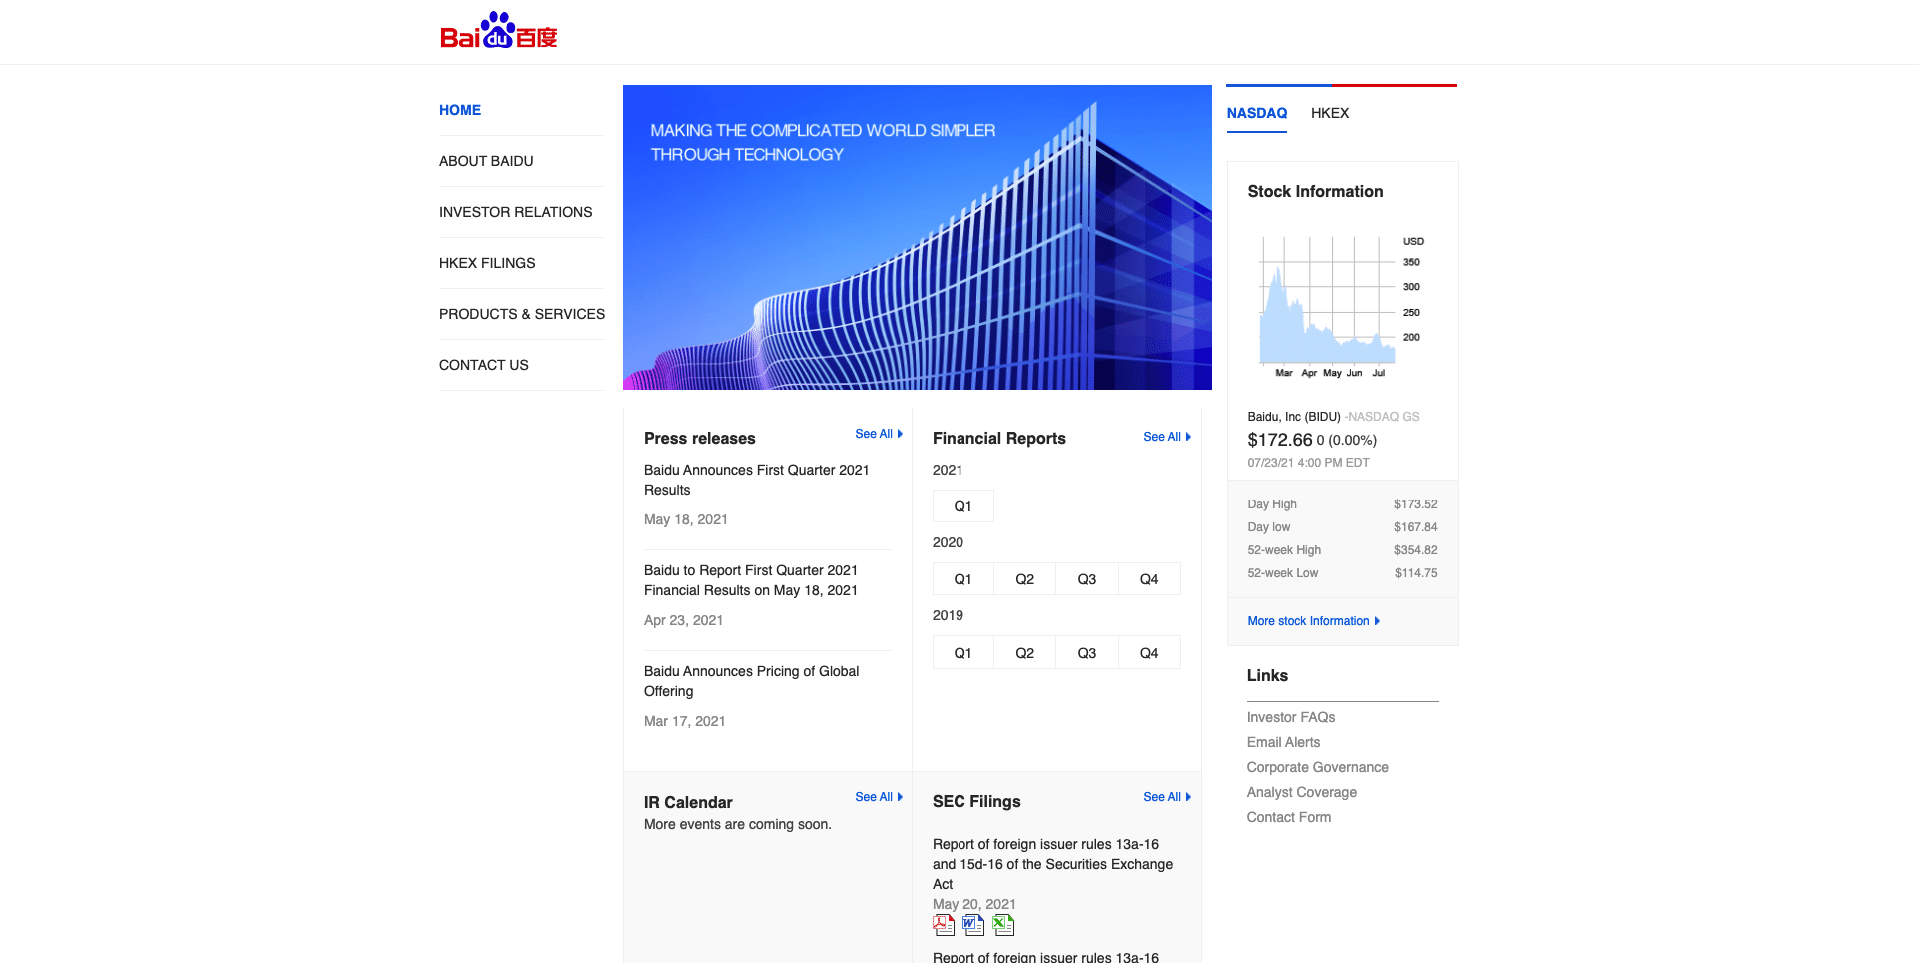Click See All for Financial Reports
This screenshot has height=963, width=1919.
(x=1167, y=437)
